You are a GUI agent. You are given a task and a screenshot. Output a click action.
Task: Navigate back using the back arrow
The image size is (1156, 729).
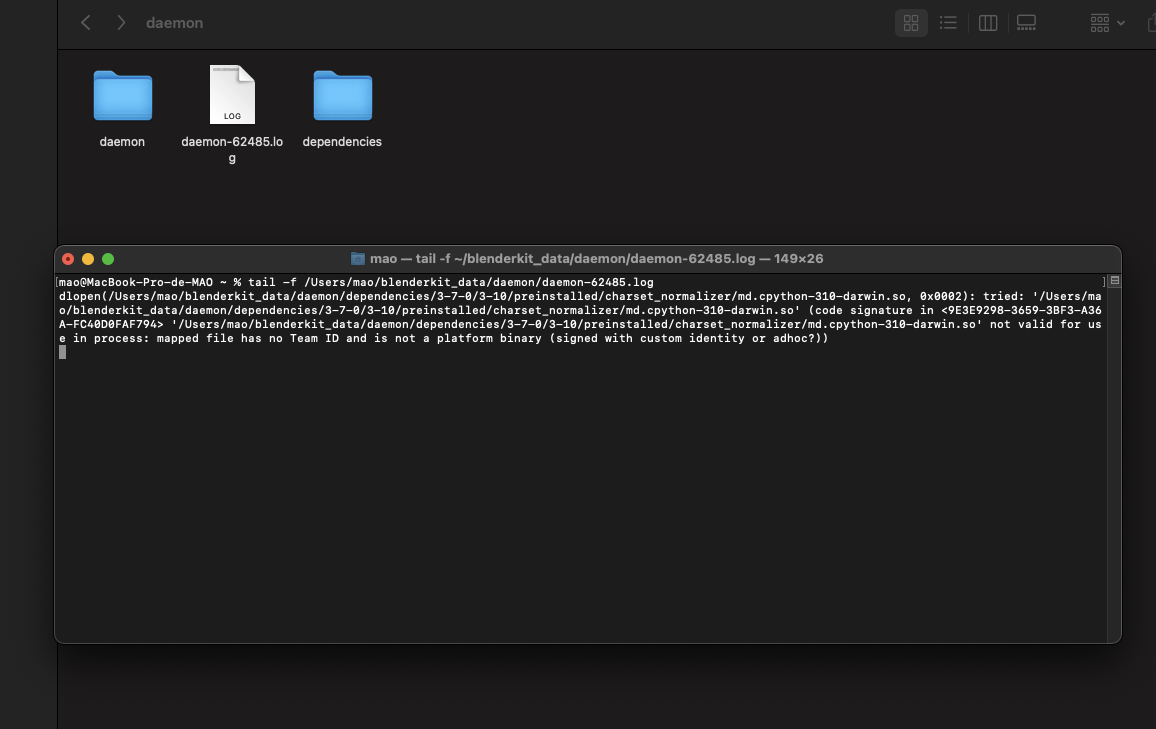tap(85, 22)
